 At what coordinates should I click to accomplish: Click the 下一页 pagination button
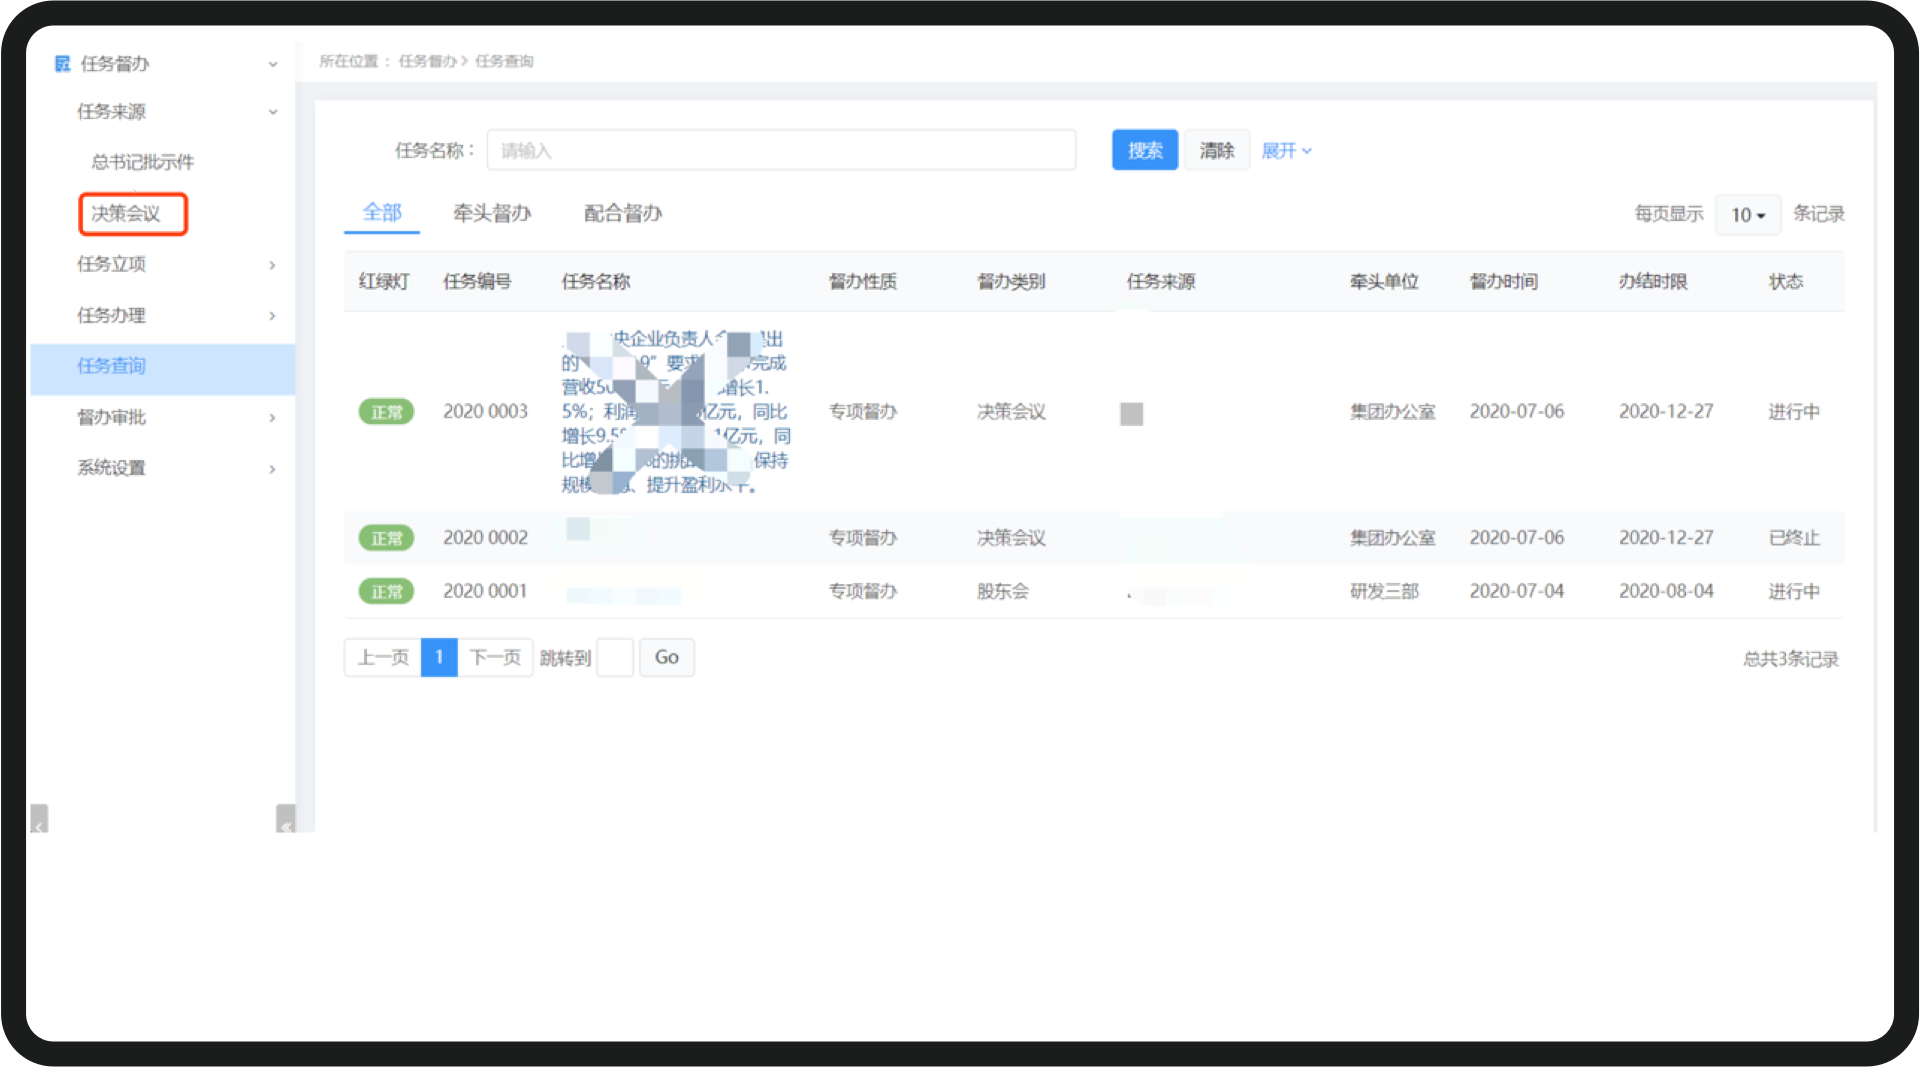pyautogui.click(x=496, y=657)
